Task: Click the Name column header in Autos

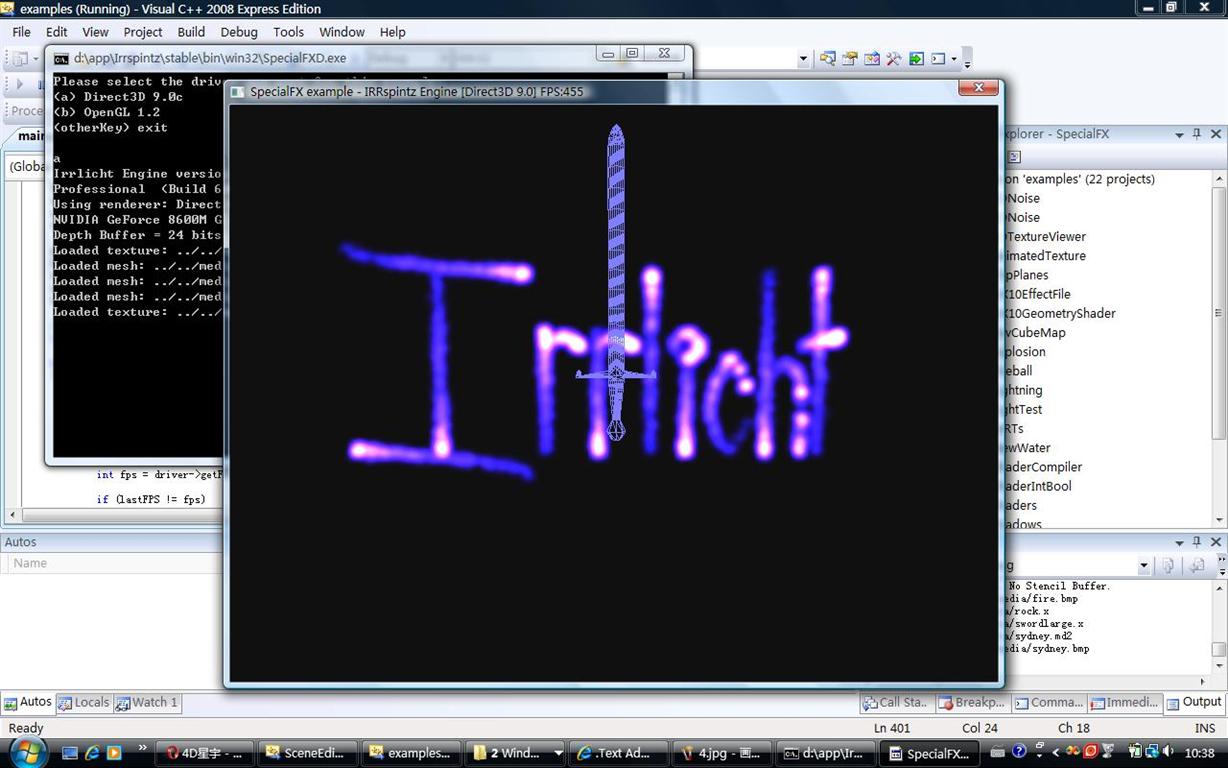Action: click(30, 563)
